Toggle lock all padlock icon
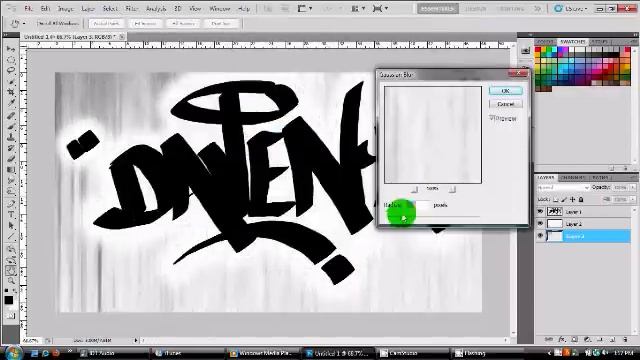Screen dimensions: 640x360 581,200
